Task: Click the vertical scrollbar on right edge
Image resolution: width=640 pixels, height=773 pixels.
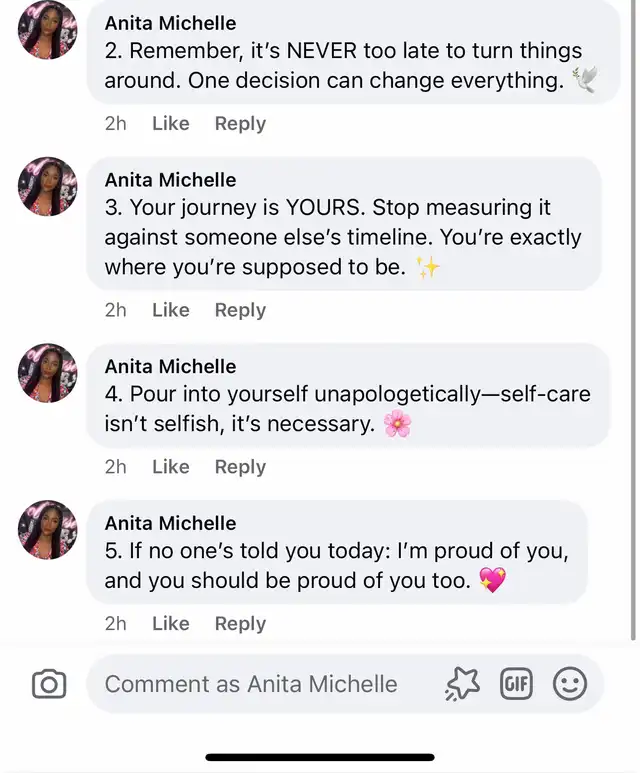Action: [633, 320]
